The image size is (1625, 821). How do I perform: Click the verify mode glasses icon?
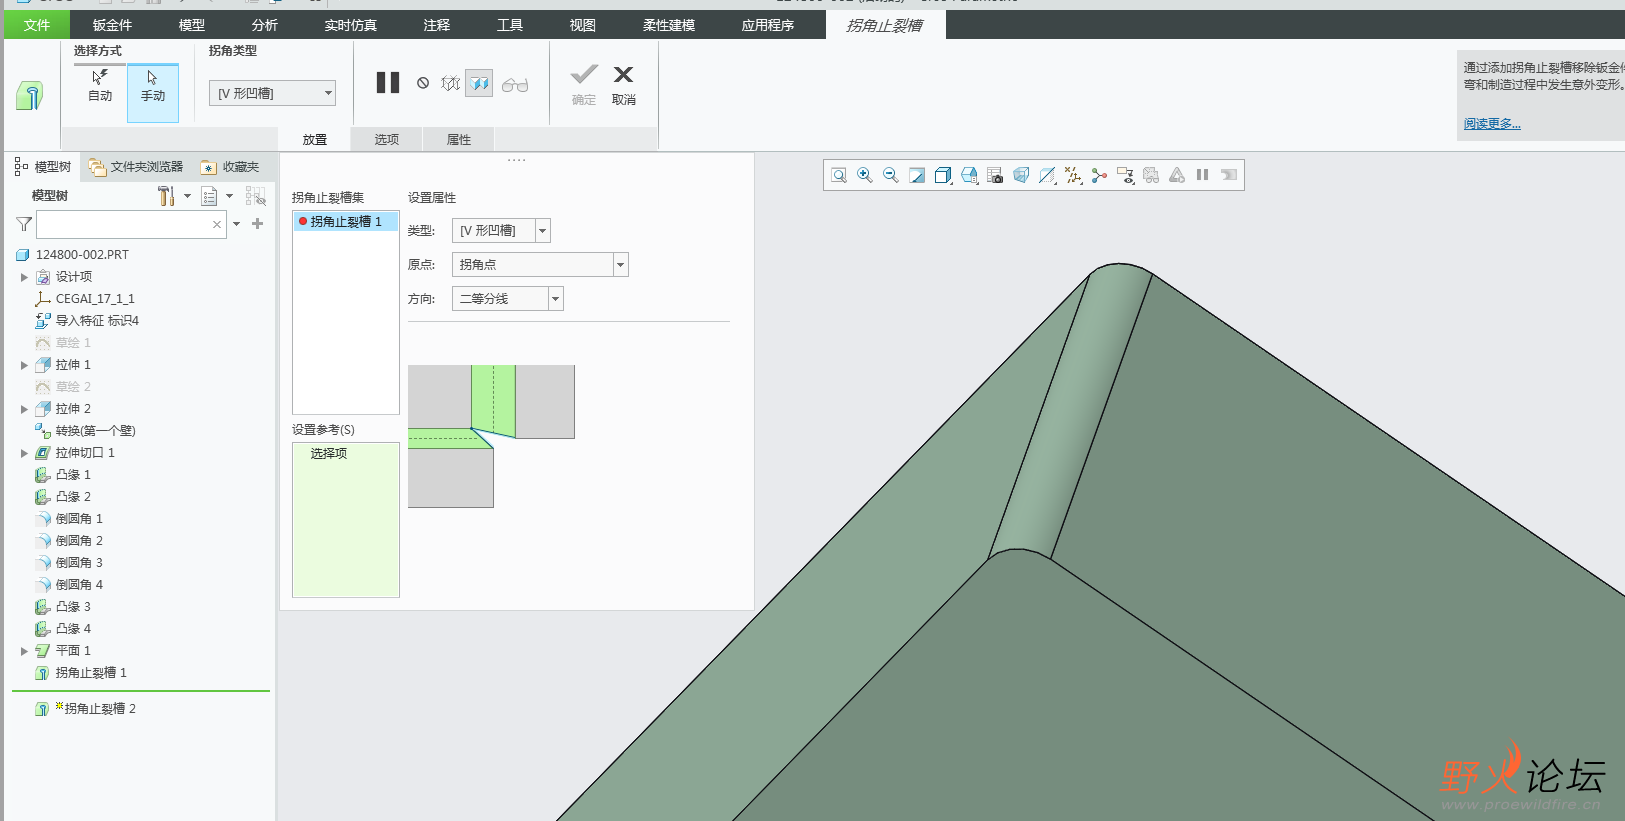(515, 85)
